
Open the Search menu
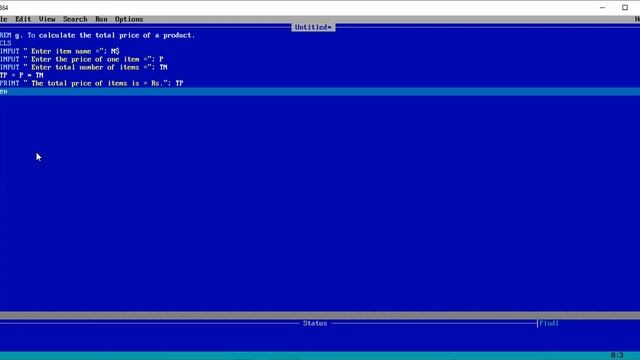click(75, 19)
